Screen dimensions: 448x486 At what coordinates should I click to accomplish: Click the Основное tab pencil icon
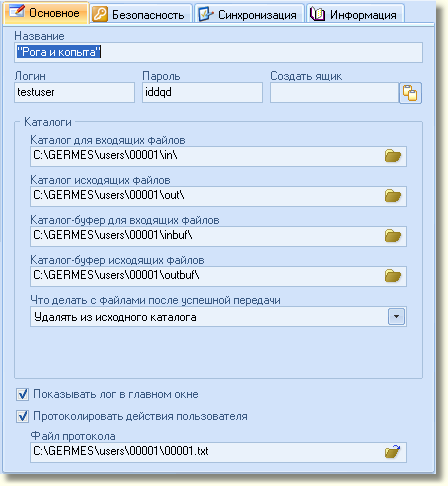(17, 11)
